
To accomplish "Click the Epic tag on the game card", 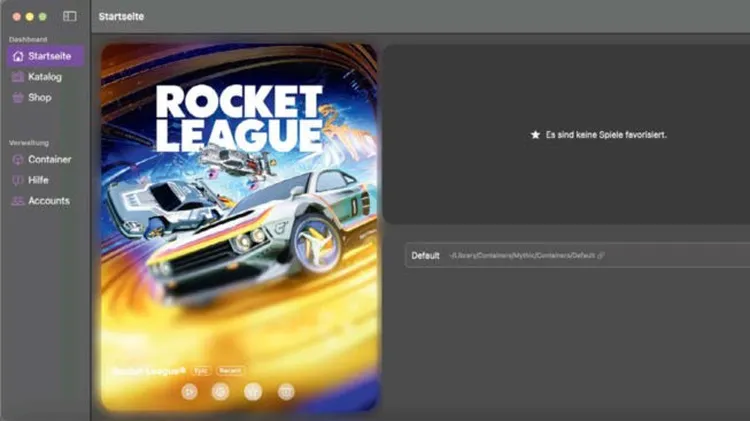I will [201, 371].
